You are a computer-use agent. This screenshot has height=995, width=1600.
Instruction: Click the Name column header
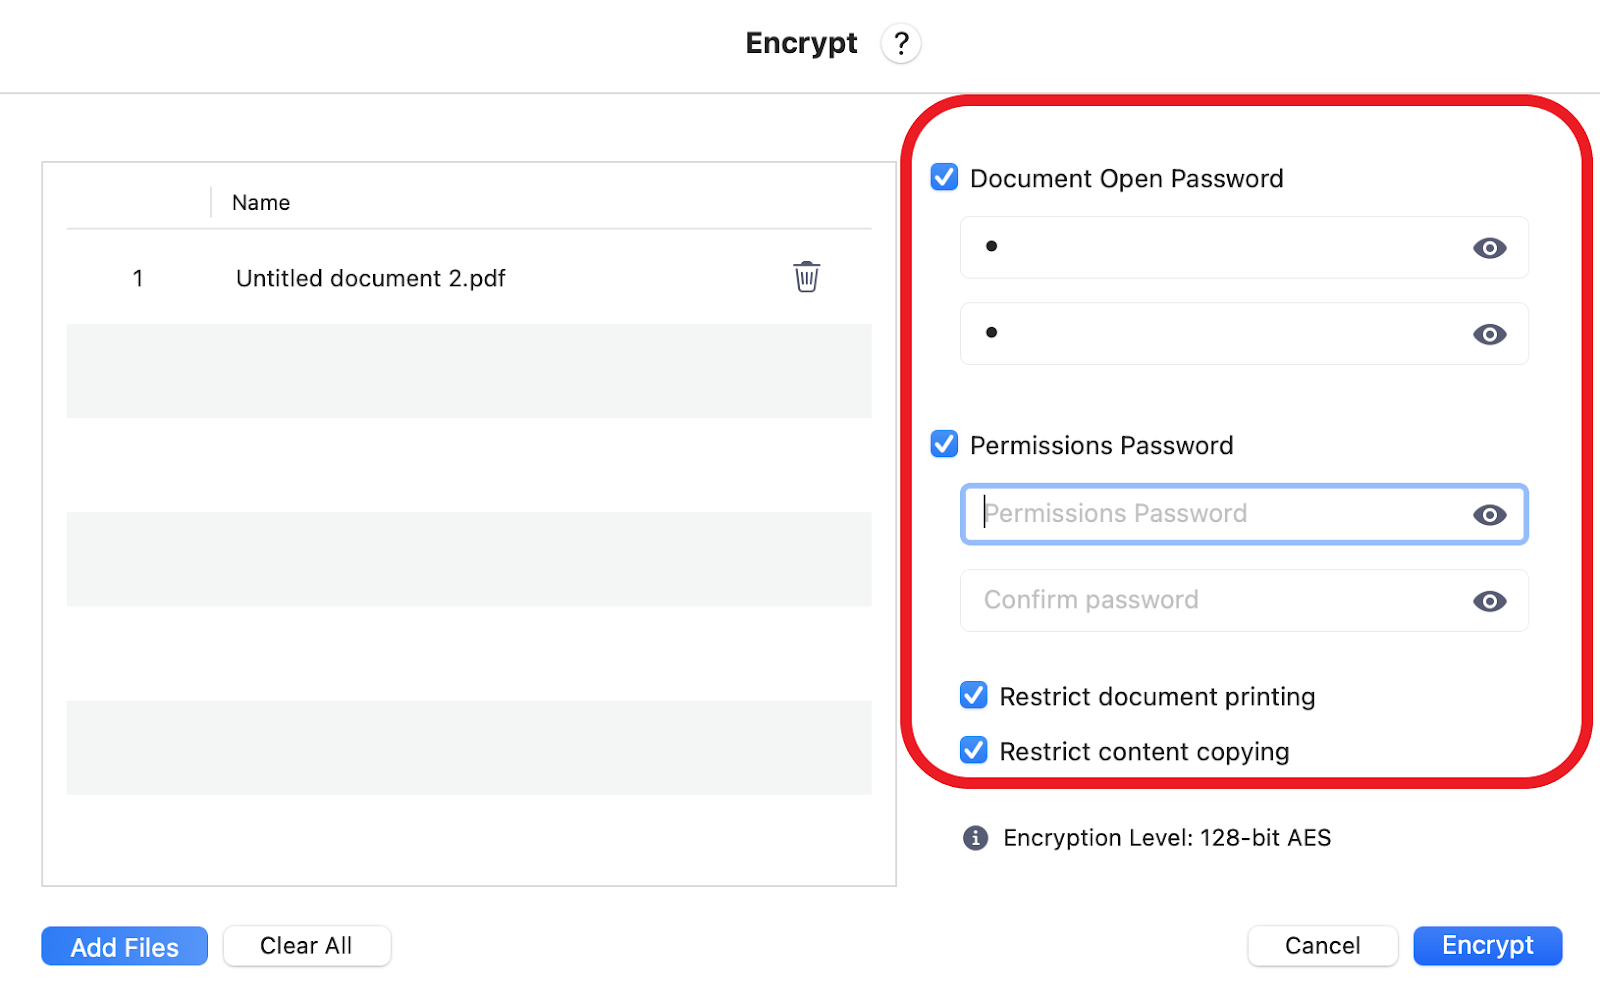click(x=261, y=203)
